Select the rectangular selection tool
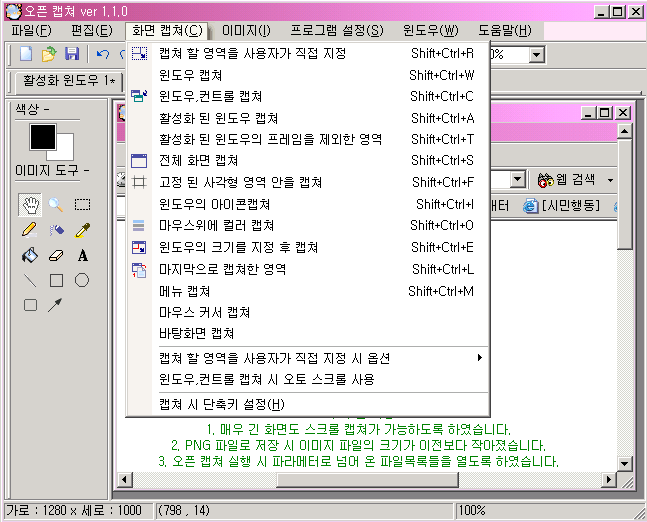The width and height of the screenshot is (647, 522). coord(82,205)
